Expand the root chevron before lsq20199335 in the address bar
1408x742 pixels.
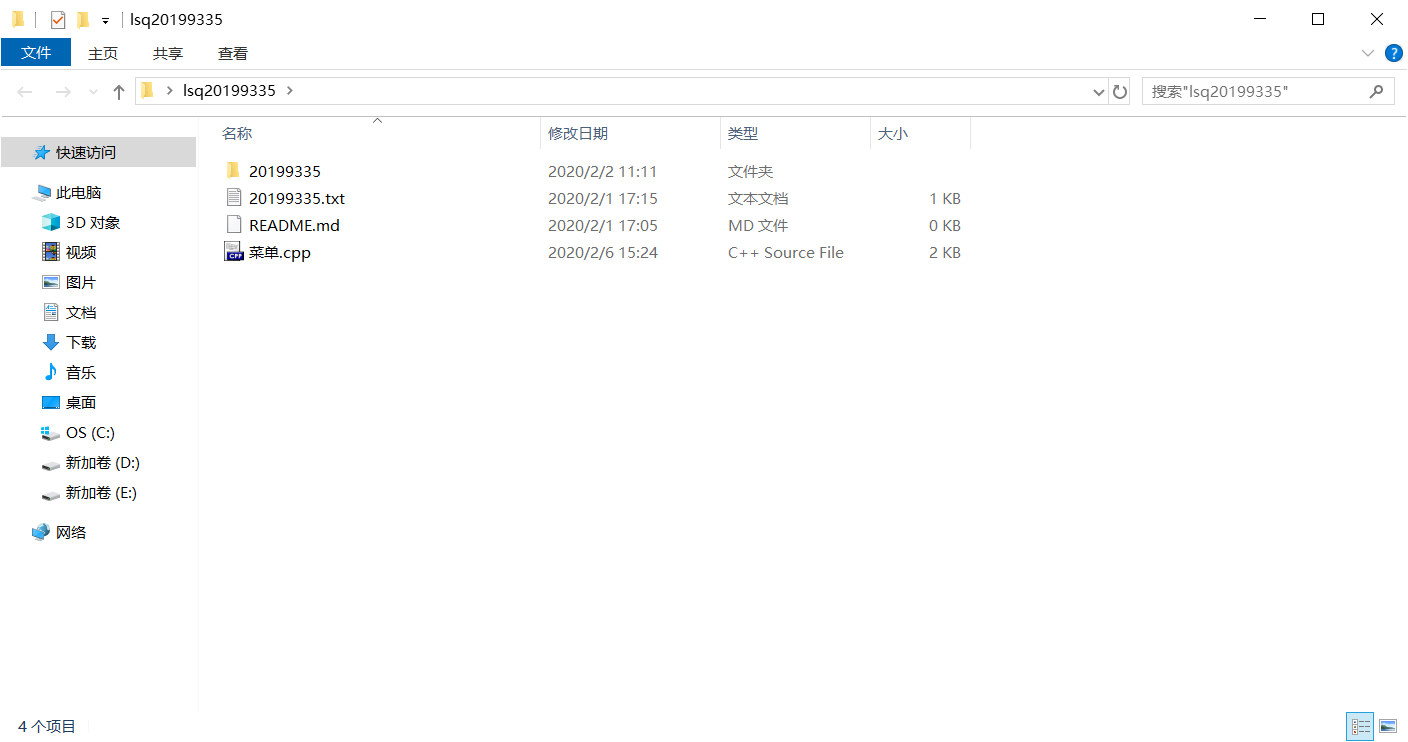(x=170, y=90)
